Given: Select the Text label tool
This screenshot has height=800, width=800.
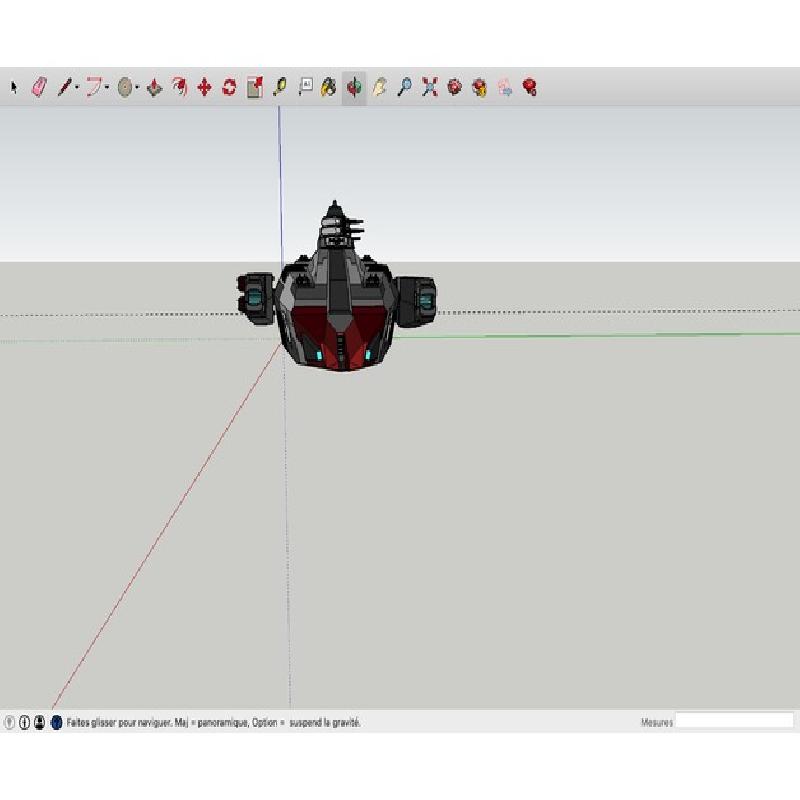Looking at the screenshot, I should click(305, 88).
